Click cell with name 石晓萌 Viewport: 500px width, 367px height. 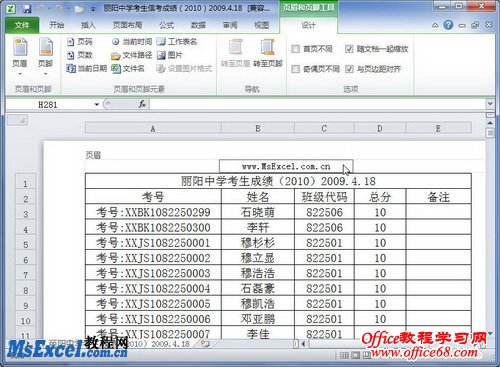tap(258, 212)
